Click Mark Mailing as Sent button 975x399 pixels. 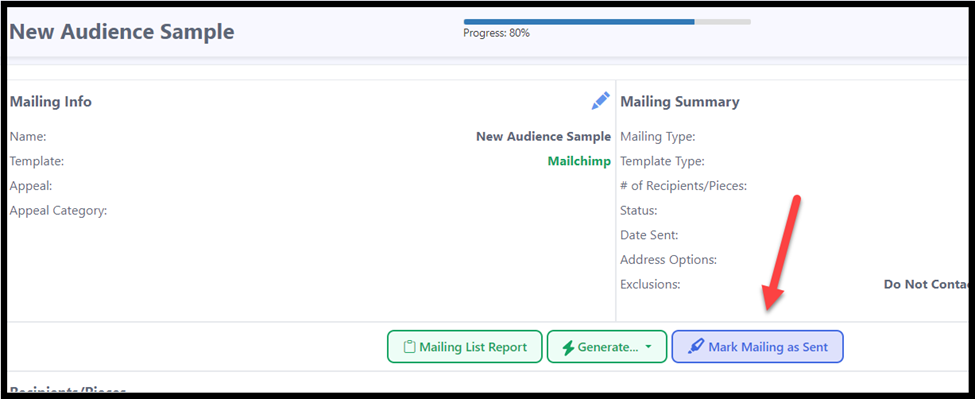[757, 347]
